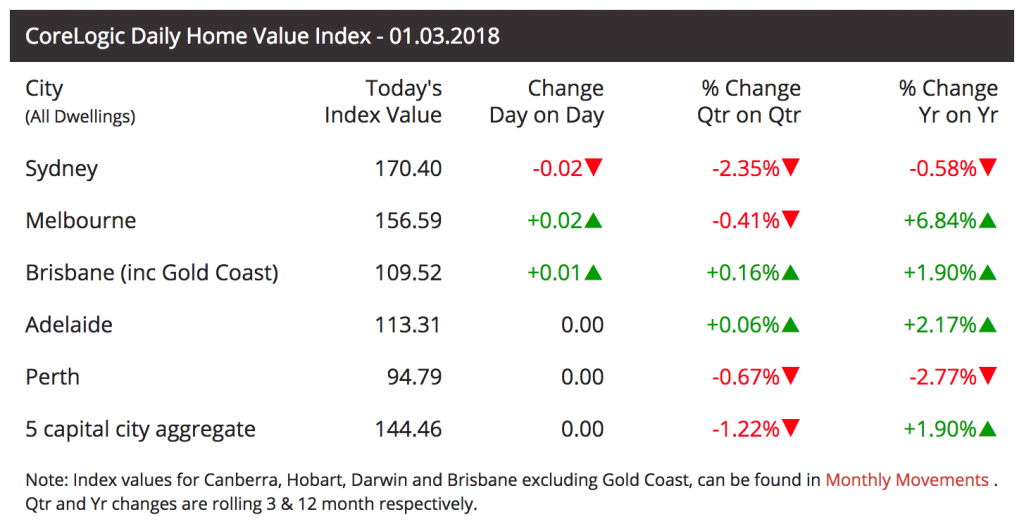The width and height of the screenshot is (1024, 524).
Task: Click Adelaide's green up arrow beside +2.17%
Action: pyautogui.click(x=989, y=325)
